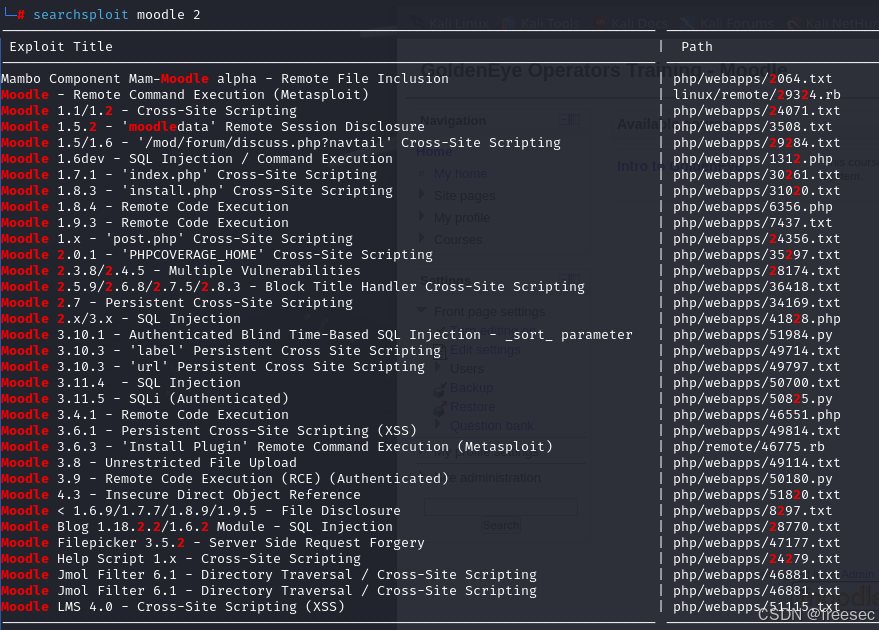
Task: Click path 'php/remote/46775.rb'
Action: 748,446
